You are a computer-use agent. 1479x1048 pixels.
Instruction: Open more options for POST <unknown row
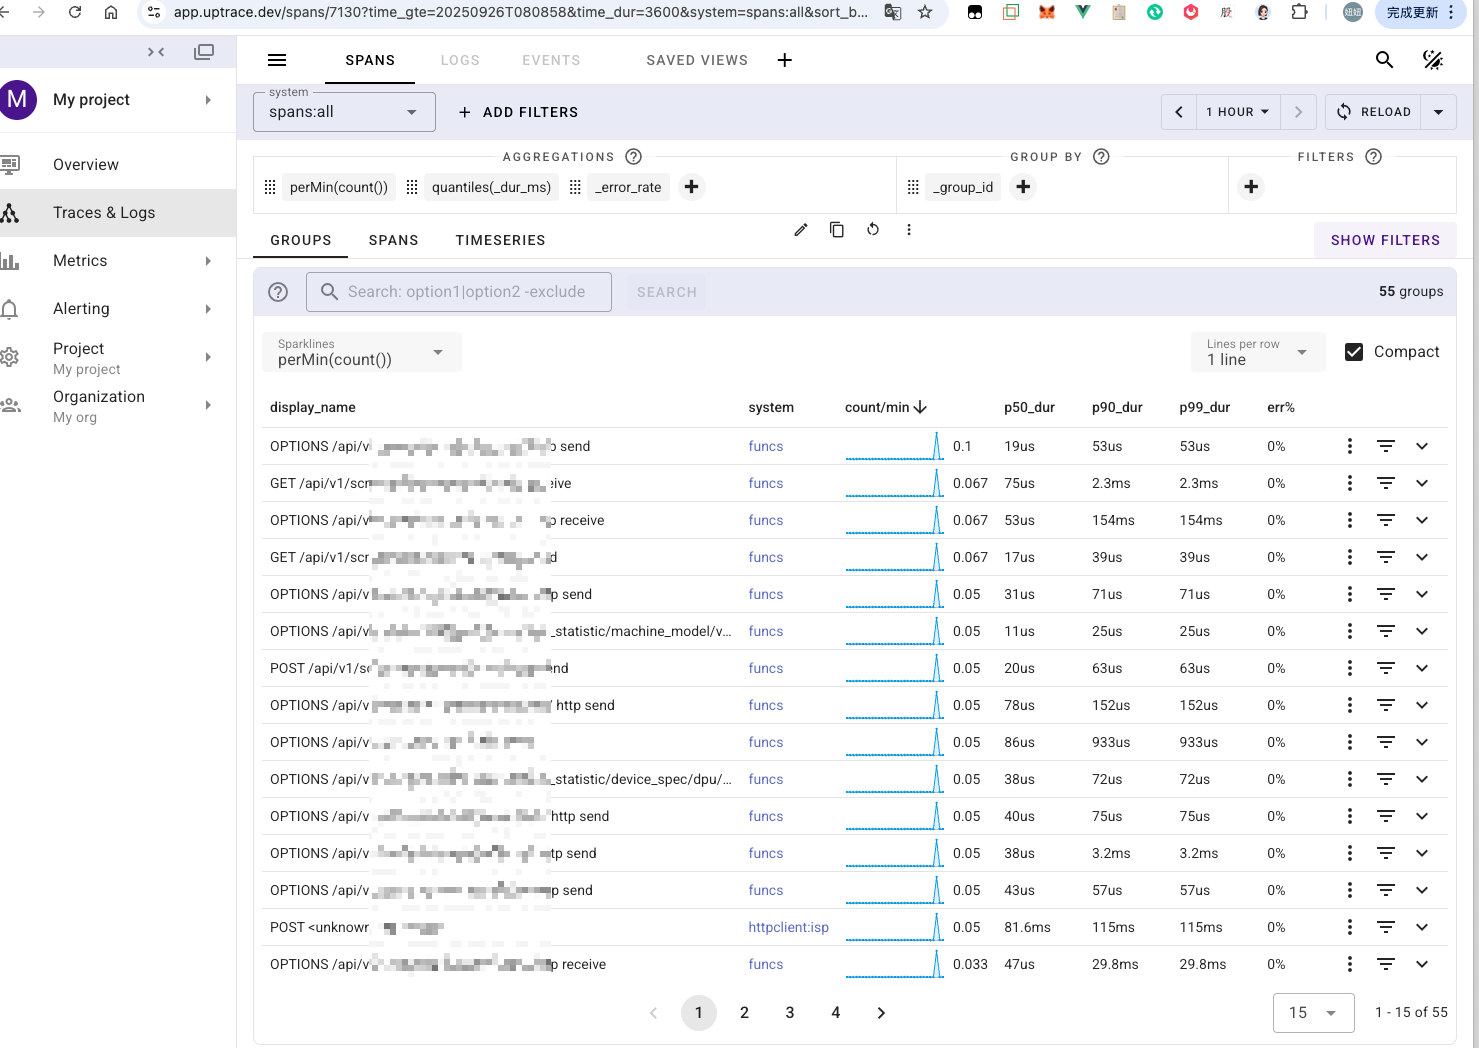tap(1350, 927)
